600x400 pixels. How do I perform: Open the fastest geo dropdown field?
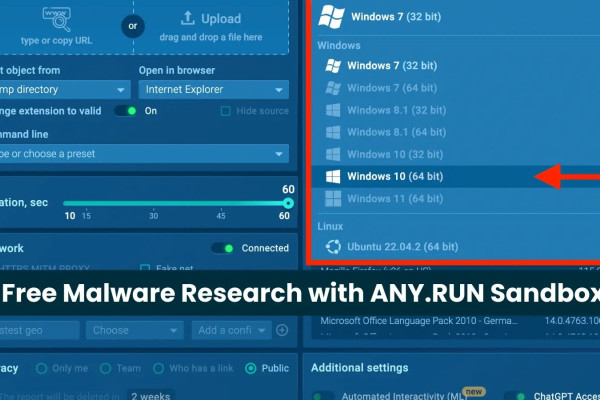[x=39, y=330]
